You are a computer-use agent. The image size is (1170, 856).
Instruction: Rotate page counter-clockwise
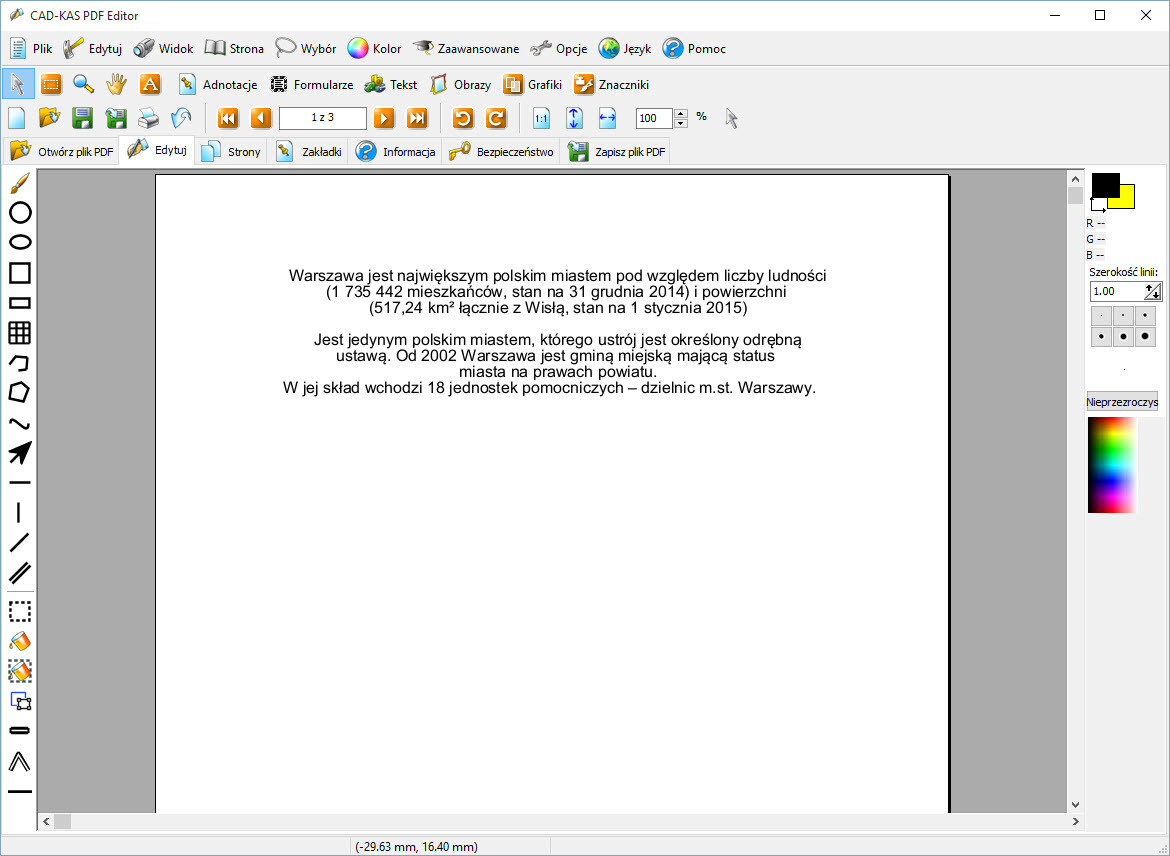[x=463, y=118]
